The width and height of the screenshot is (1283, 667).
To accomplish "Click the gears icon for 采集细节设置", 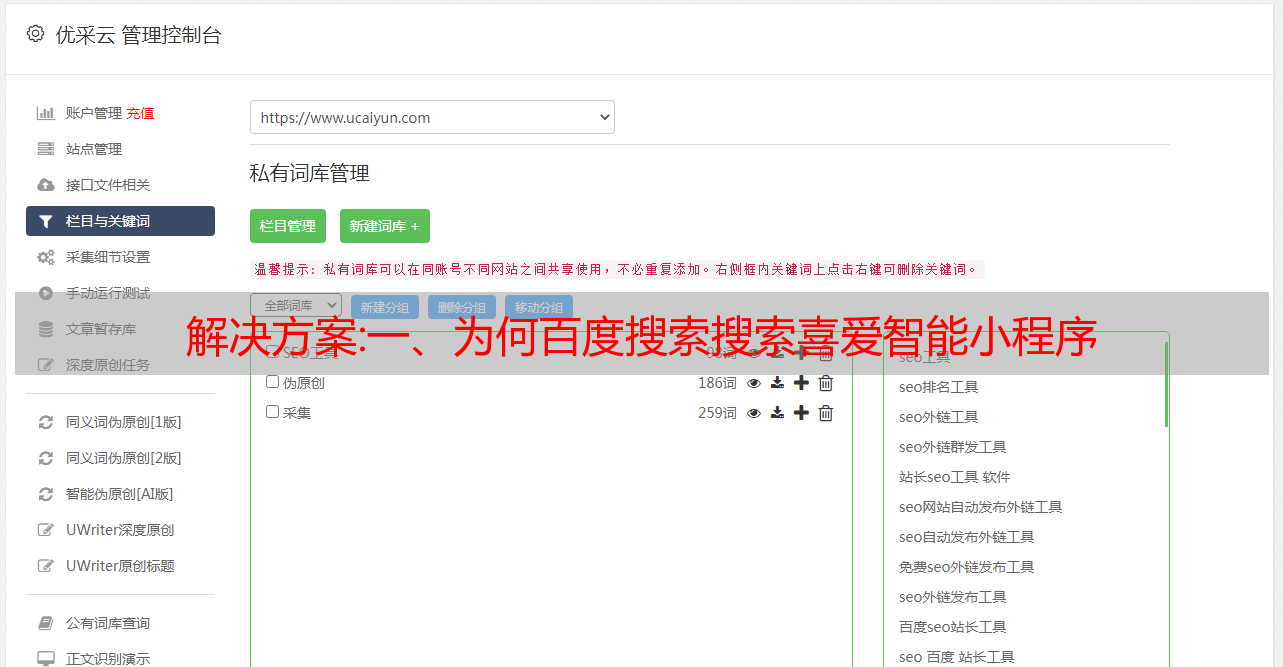I will (x=46, y=257).
